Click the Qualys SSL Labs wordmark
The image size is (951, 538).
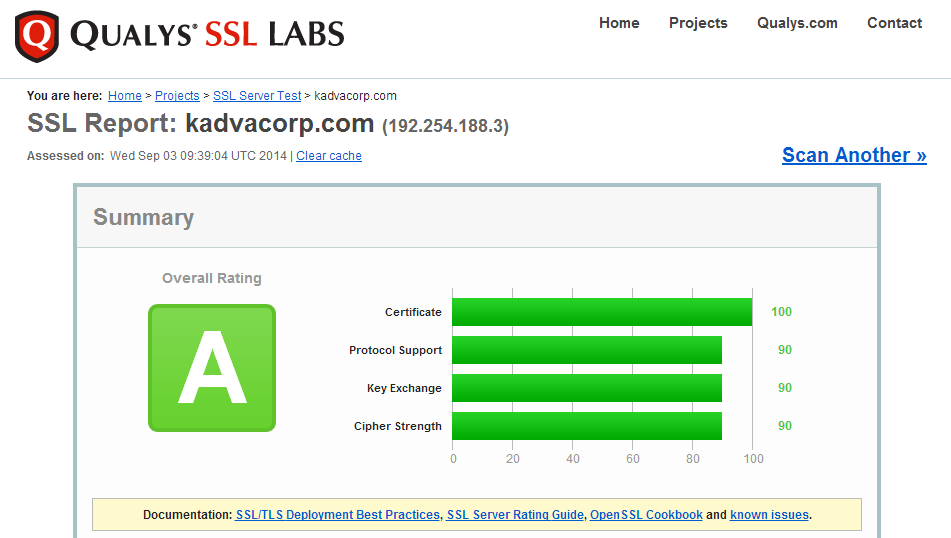207,35
